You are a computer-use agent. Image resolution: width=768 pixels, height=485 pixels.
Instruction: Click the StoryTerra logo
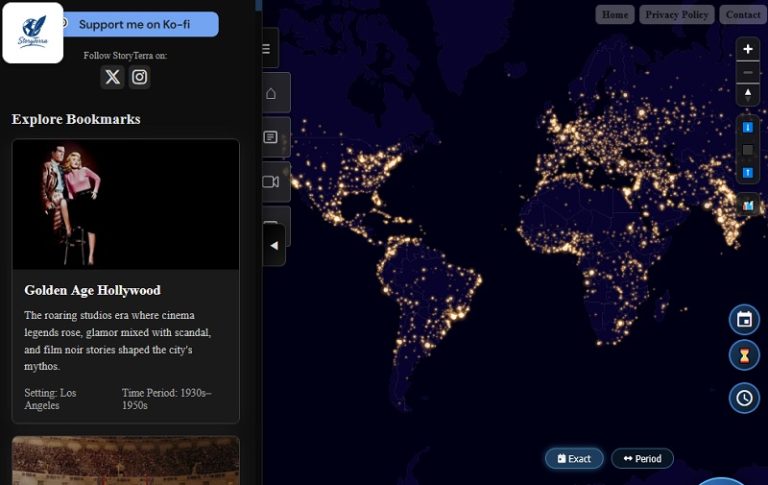tap(33, 33)
